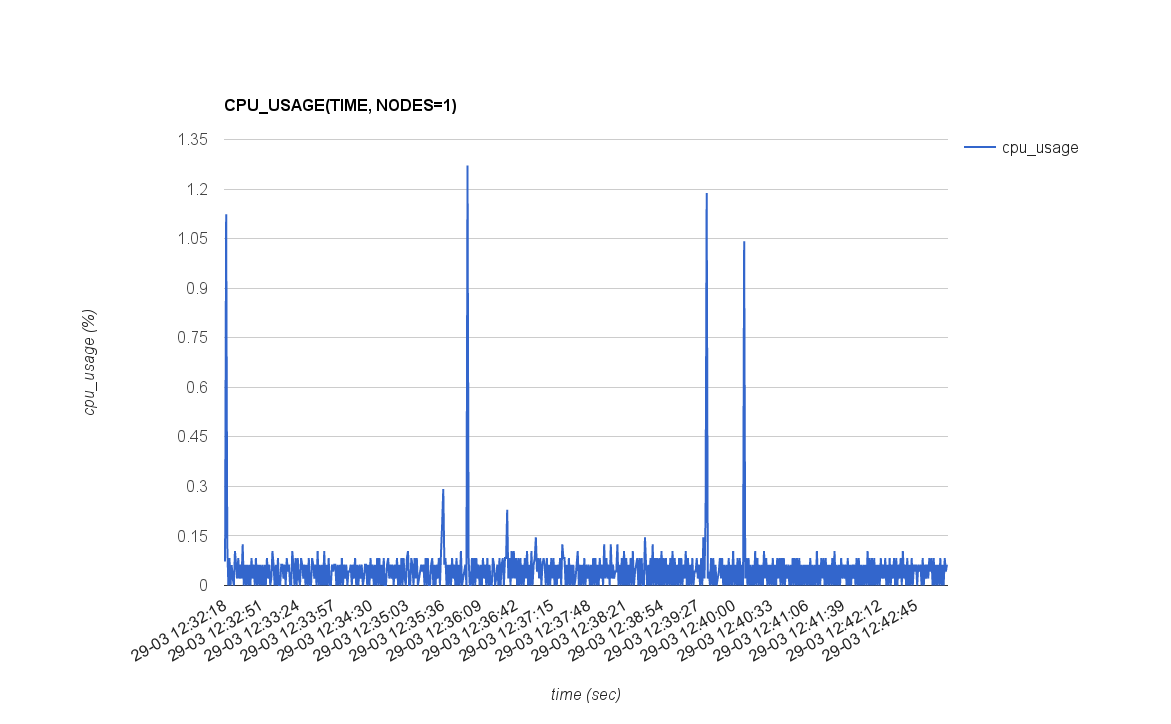
Task: Click the spike peak reaching about 1.19
Action: [707, 194]
